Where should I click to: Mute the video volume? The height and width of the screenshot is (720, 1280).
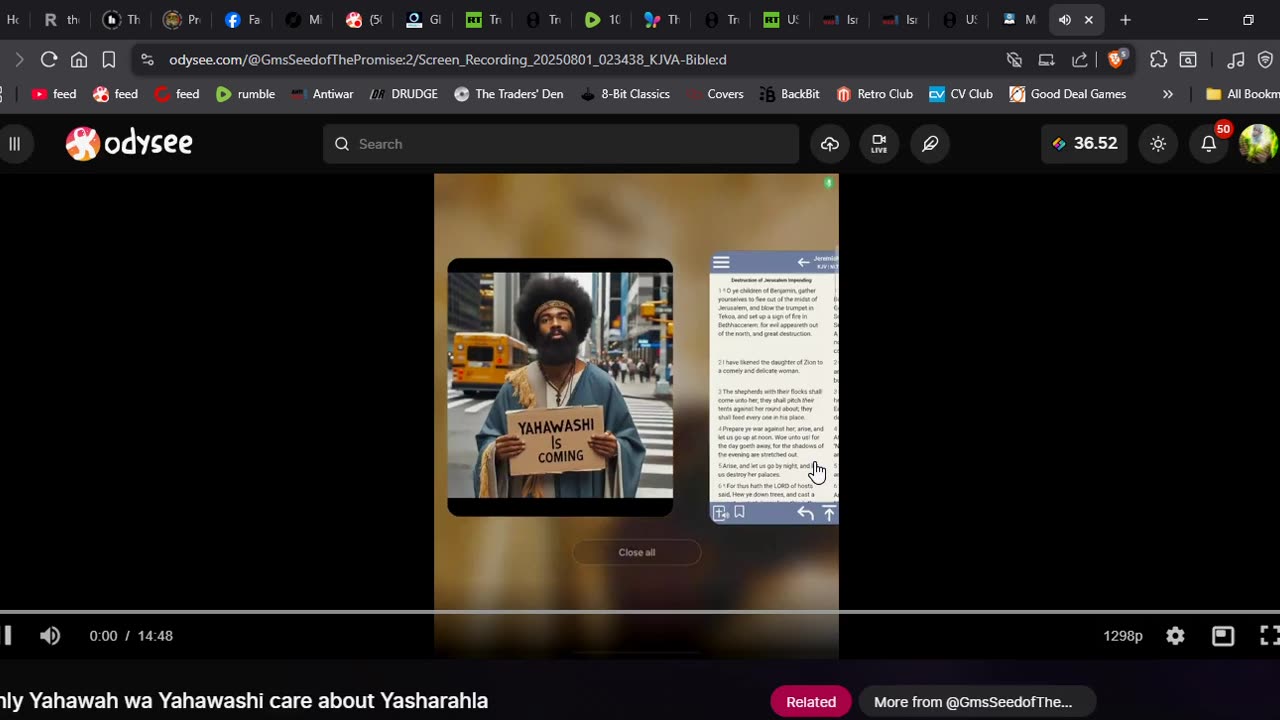click(50, 636)
